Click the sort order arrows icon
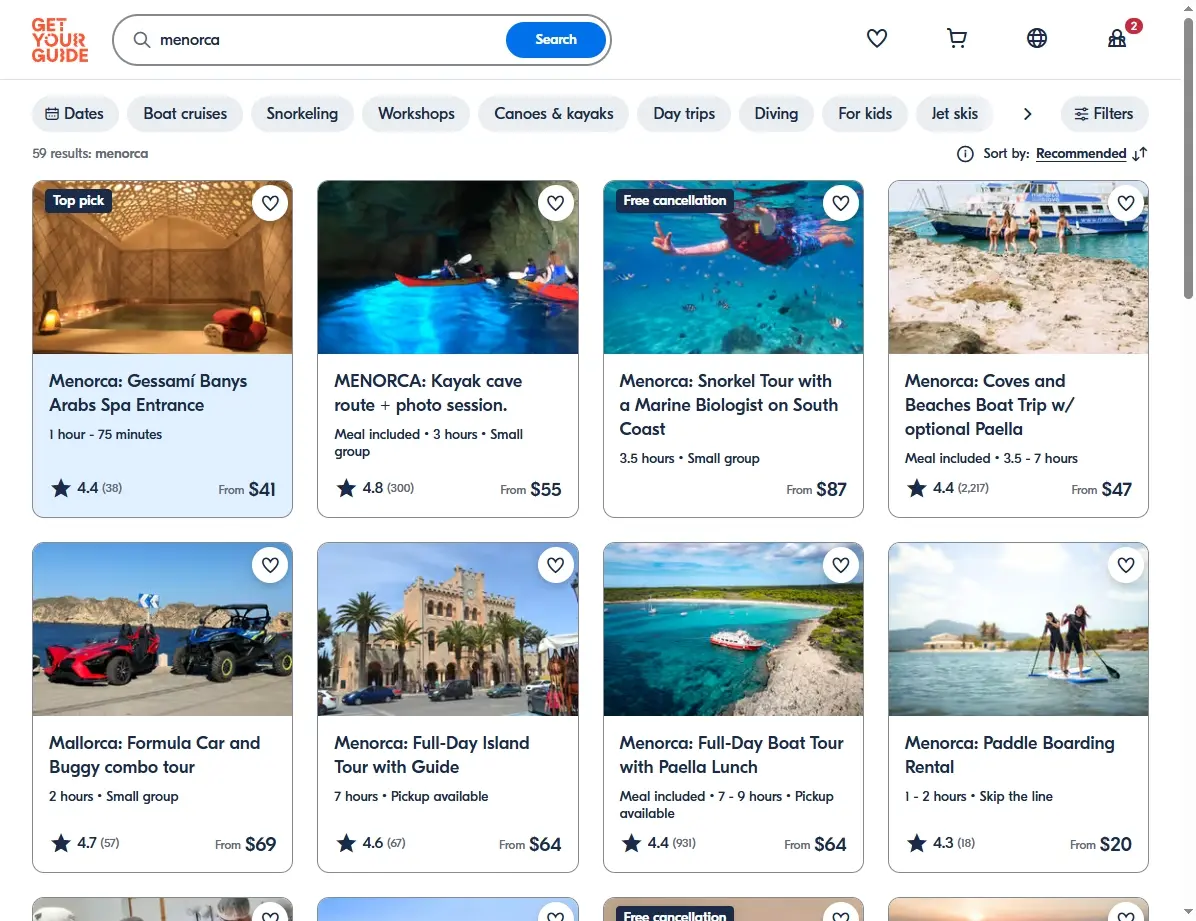Screen dimensions: 1196x921 (x=1140, y=154)
